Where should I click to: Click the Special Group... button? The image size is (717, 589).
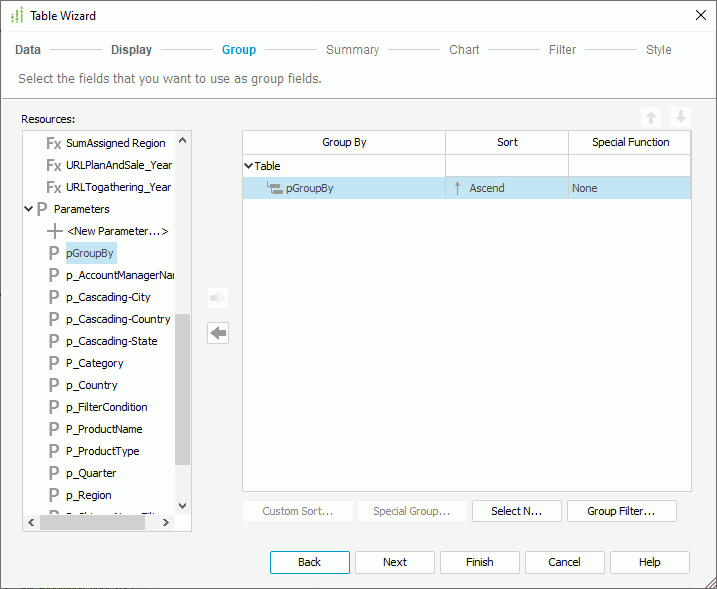pos(412,511)
